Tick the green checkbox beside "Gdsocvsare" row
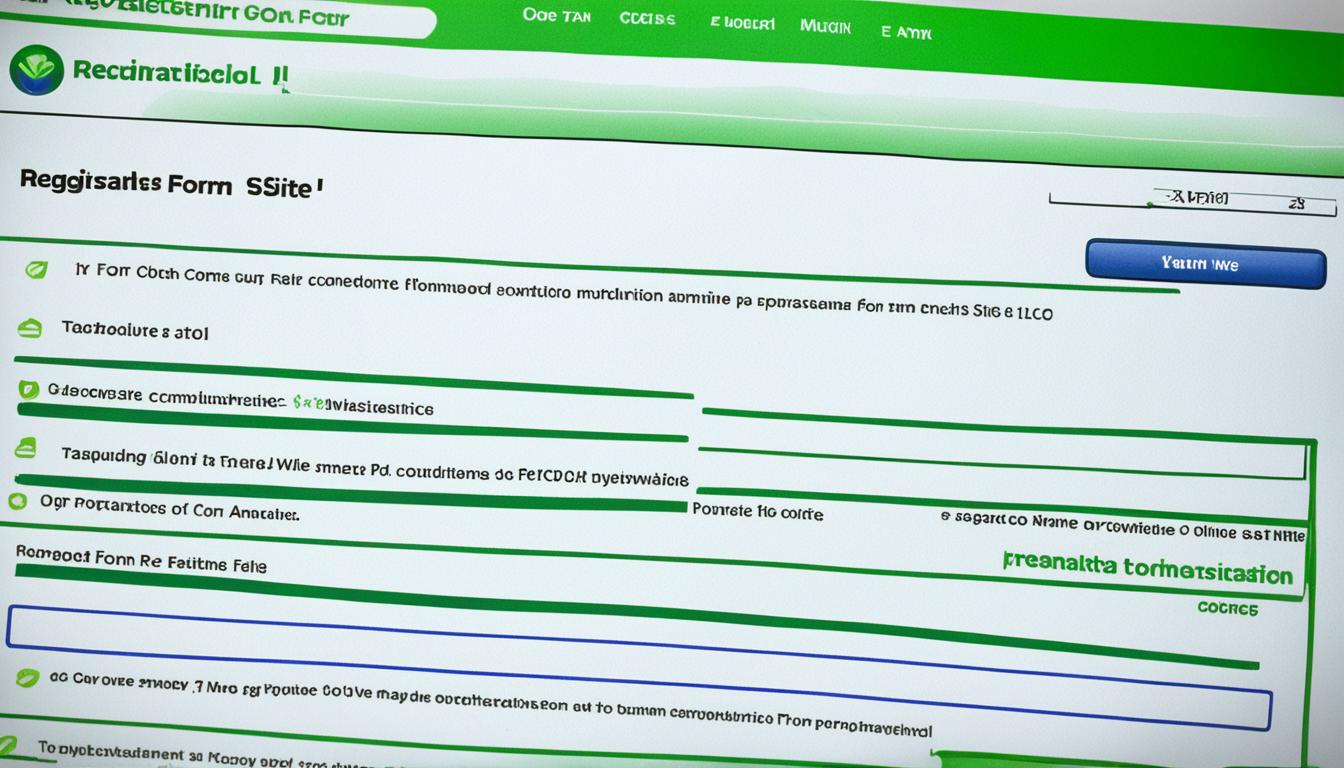This screenshot has width=1344, height=768. pos(29,390)
